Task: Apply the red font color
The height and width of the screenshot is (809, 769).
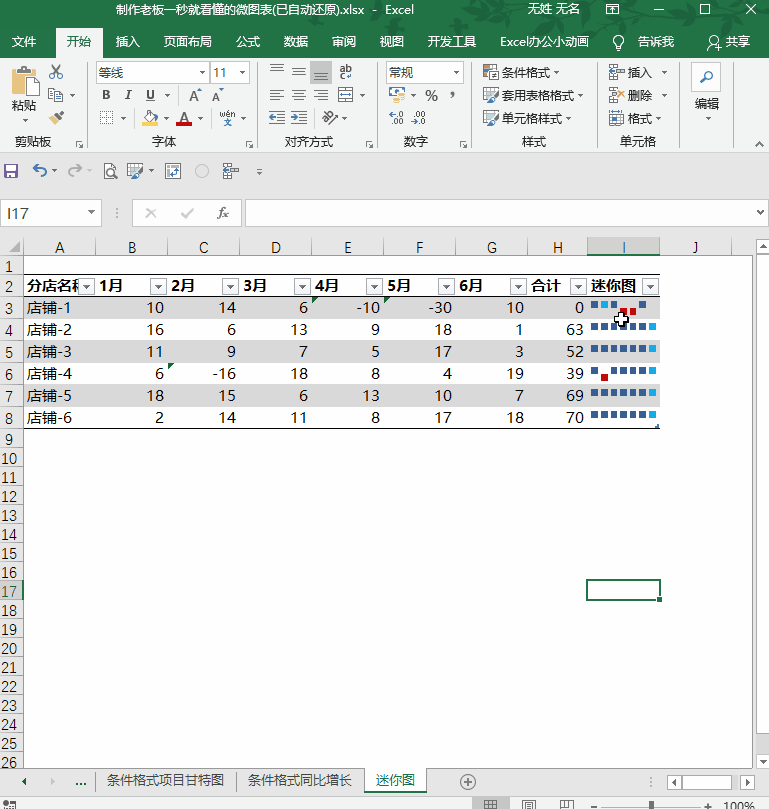Action: click(184, 118)
